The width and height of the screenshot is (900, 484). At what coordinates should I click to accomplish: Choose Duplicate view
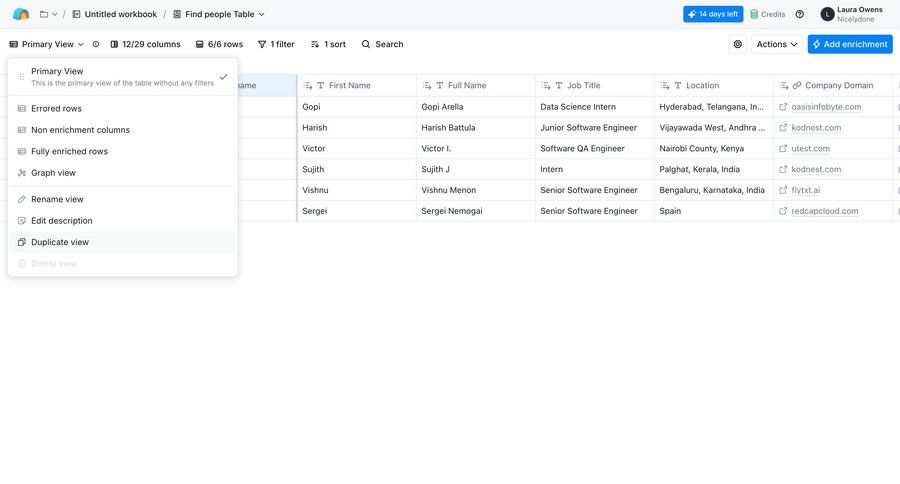[x=122, y=242]
